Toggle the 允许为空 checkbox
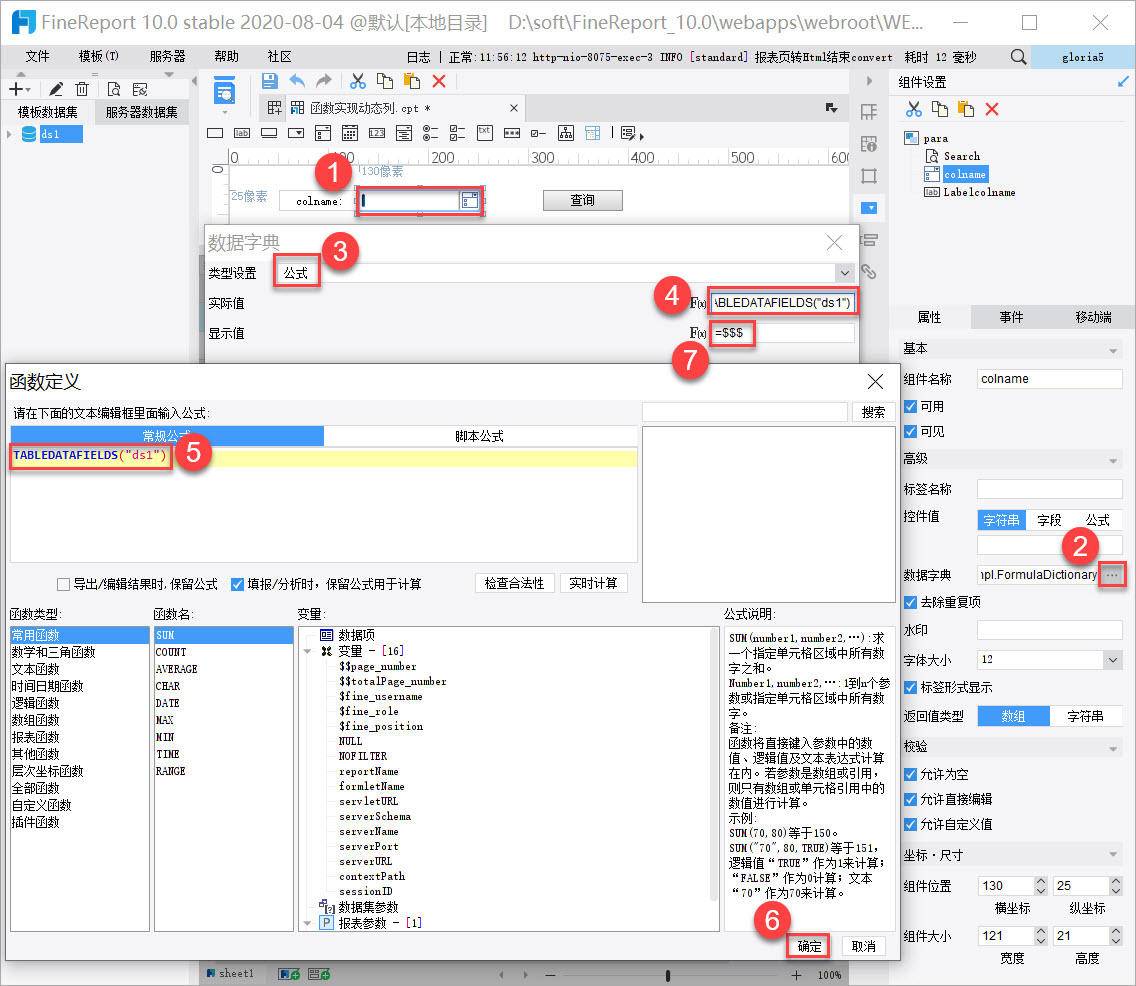The width and height of the screenshot is (1136, 986). (911, 774)
